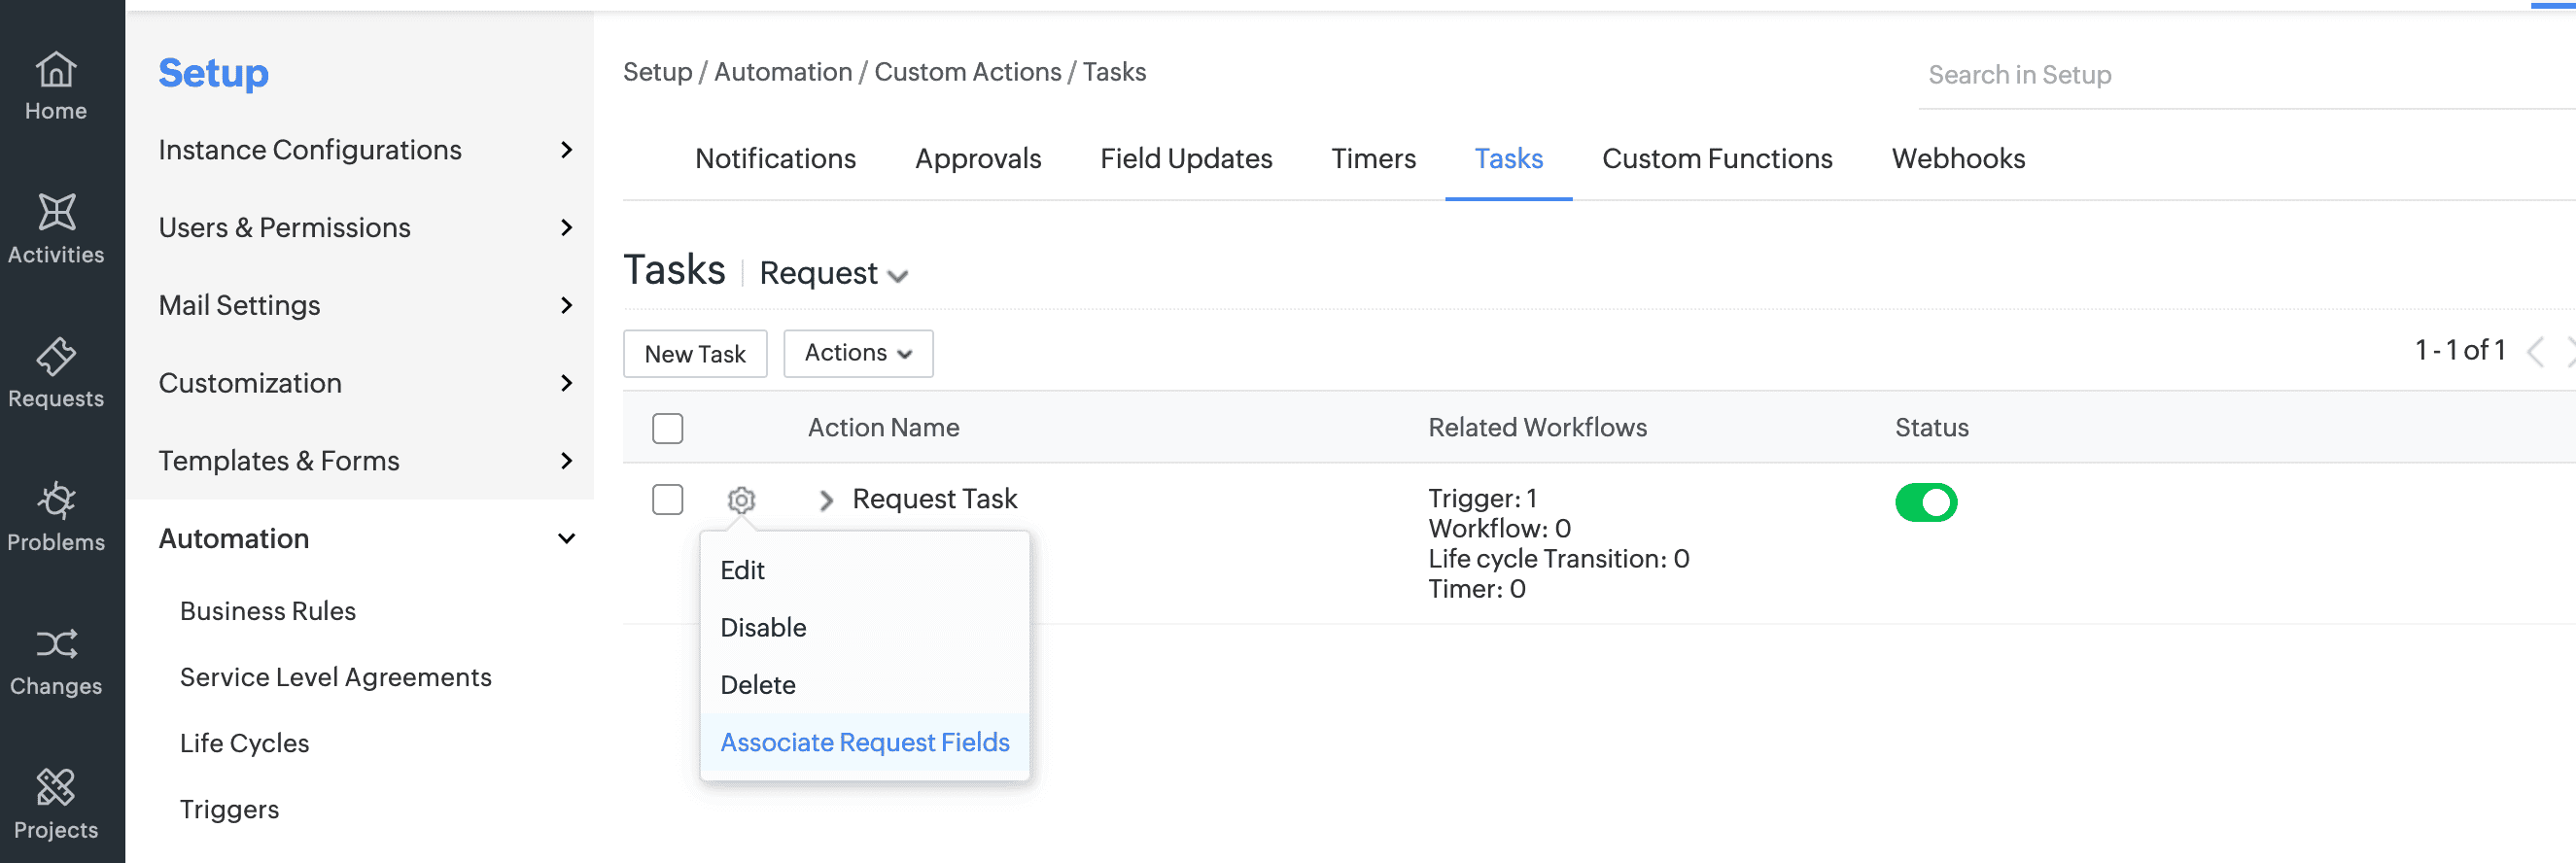
Task: Expand the Request Task row chevron
Action: click(826, 500)
